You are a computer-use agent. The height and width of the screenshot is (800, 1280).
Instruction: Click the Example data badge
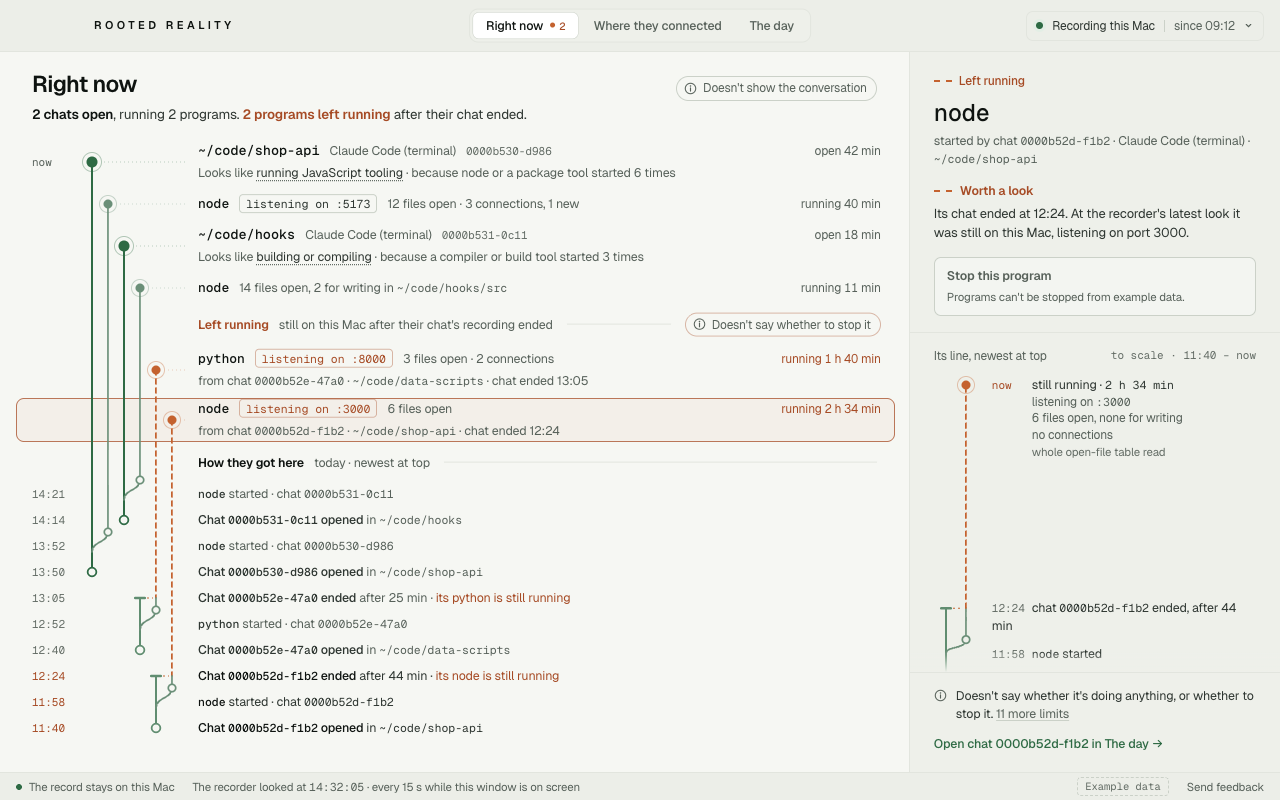1122,787
